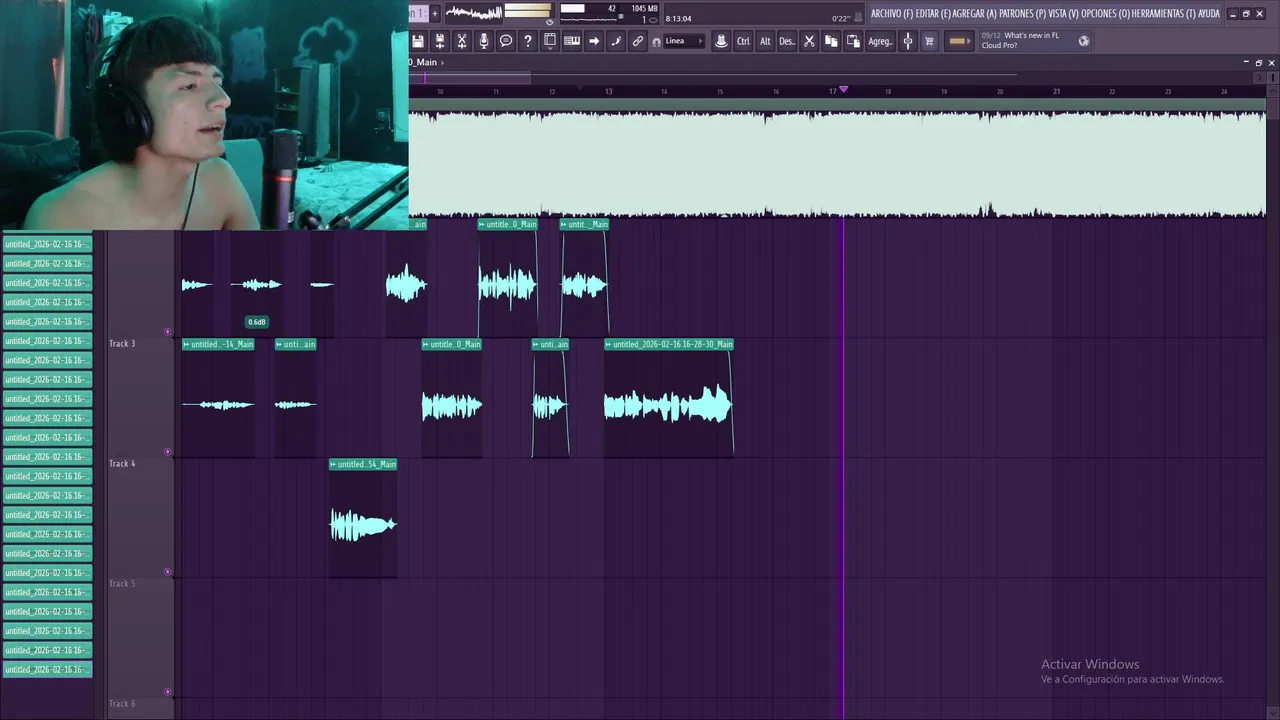Image resolution: width=1280 pixels, height=720 pixels.
Task: Click the vertical slider tool icon after Agreg.
Action: (x=908, y=41)
